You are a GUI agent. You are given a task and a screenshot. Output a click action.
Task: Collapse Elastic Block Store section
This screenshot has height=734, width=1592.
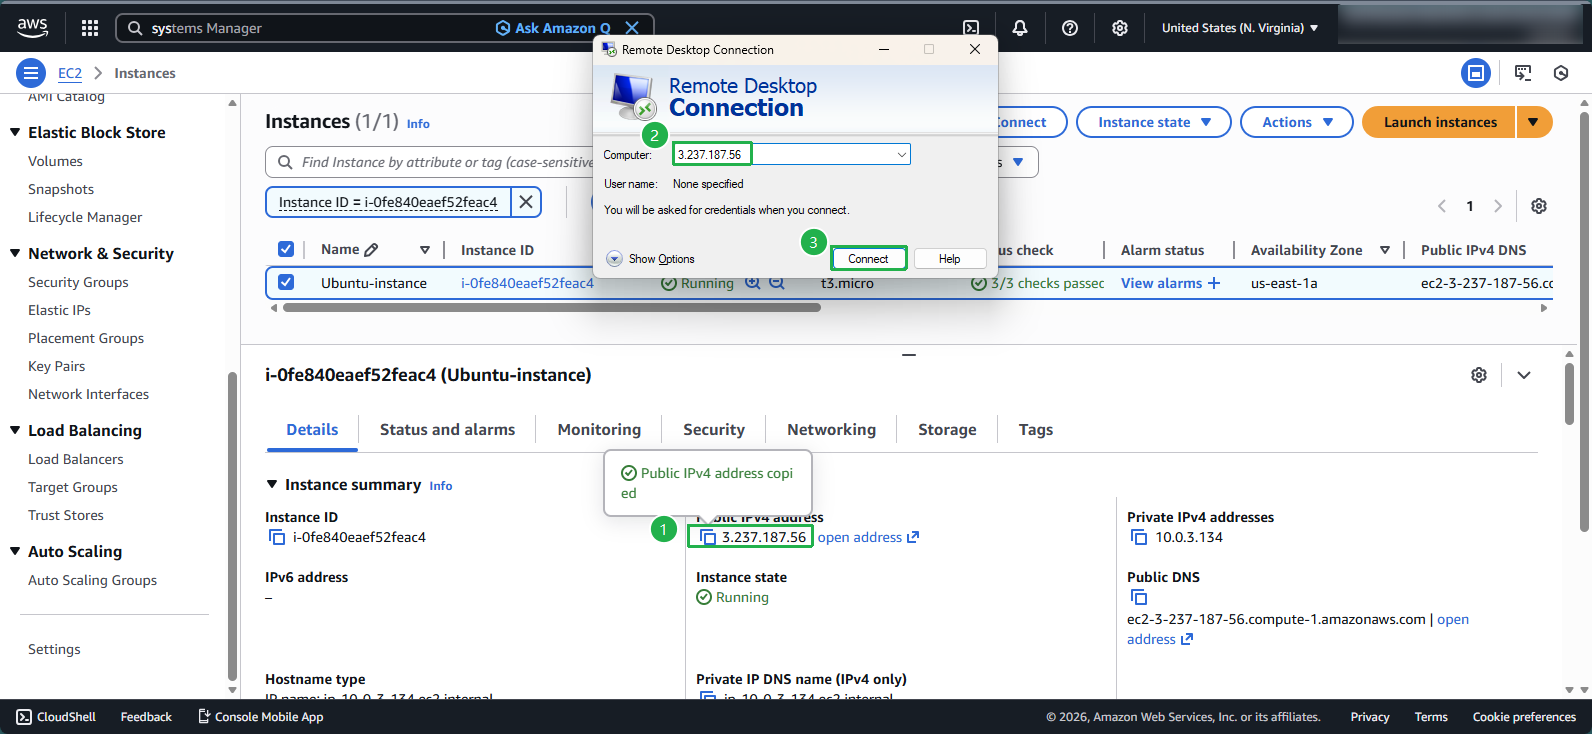click(15, 132)
